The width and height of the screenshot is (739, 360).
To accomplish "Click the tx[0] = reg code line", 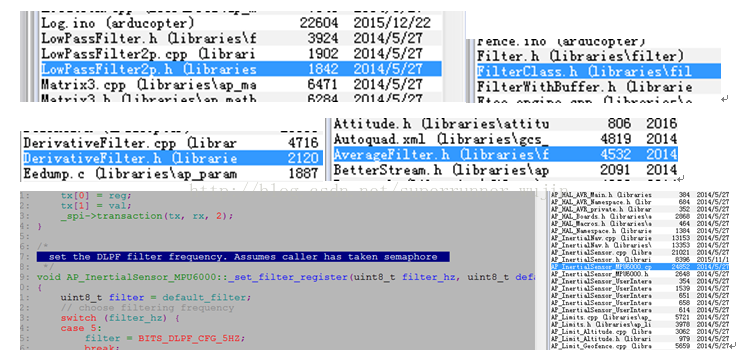I will (x=97, y=195).
